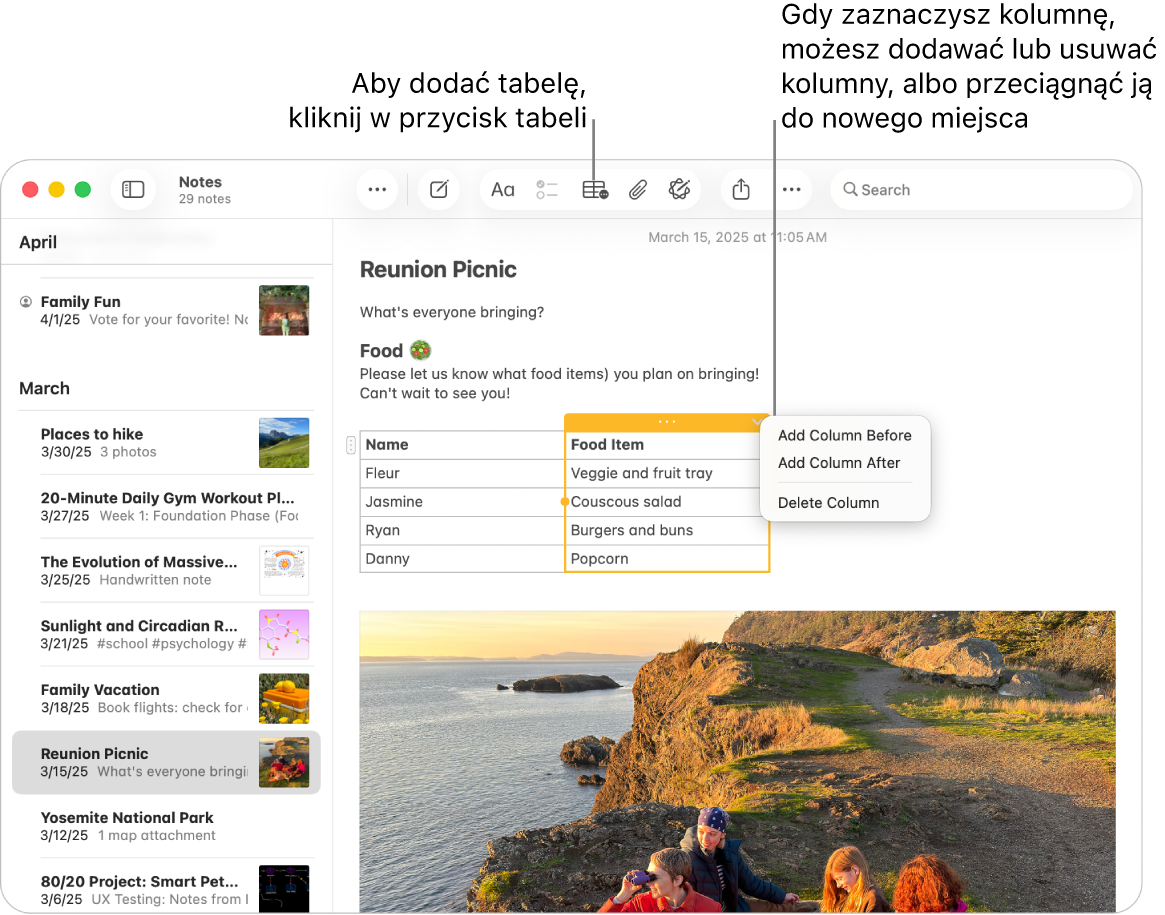Open the paperclip attachment menu
Screen dimensions: 1165x915
(637, 190)
